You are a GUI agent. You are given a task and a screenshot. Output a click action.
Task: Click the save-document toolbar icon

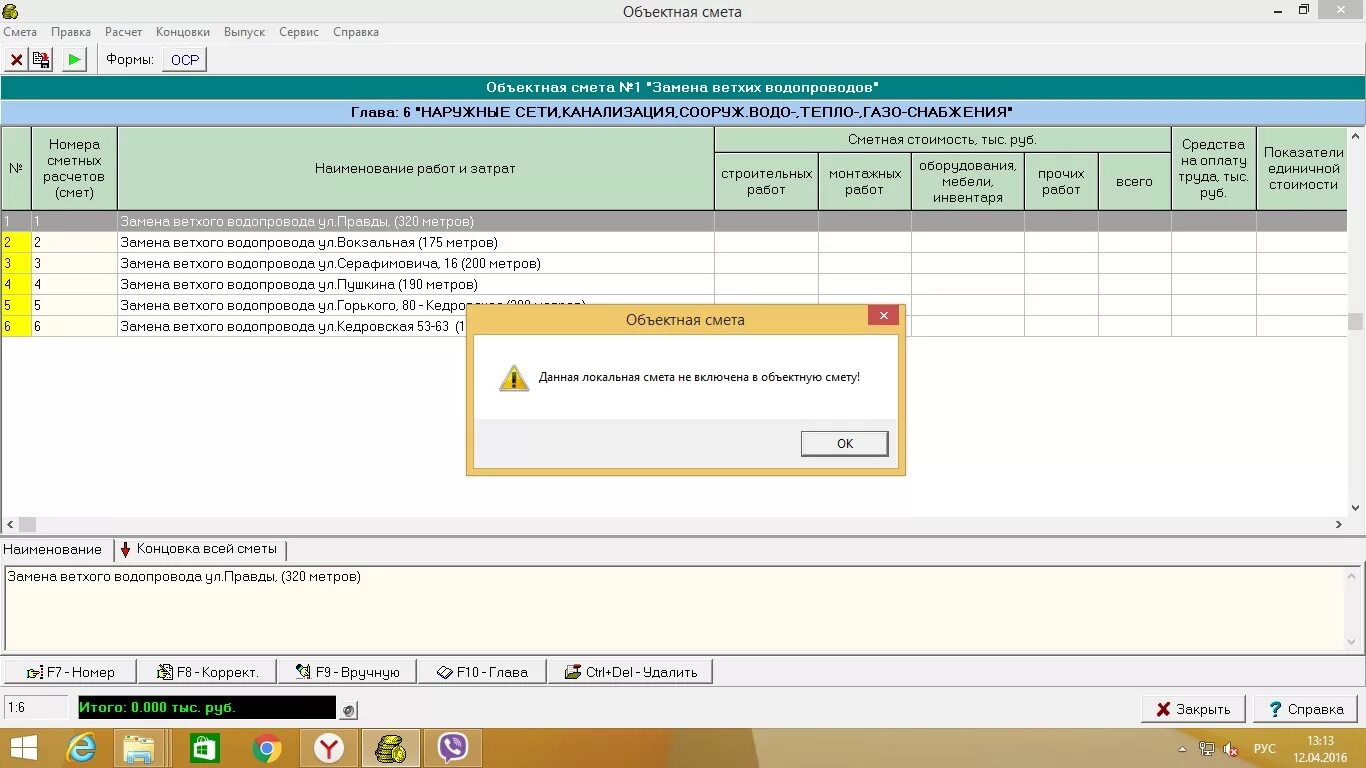click(40, 60)
